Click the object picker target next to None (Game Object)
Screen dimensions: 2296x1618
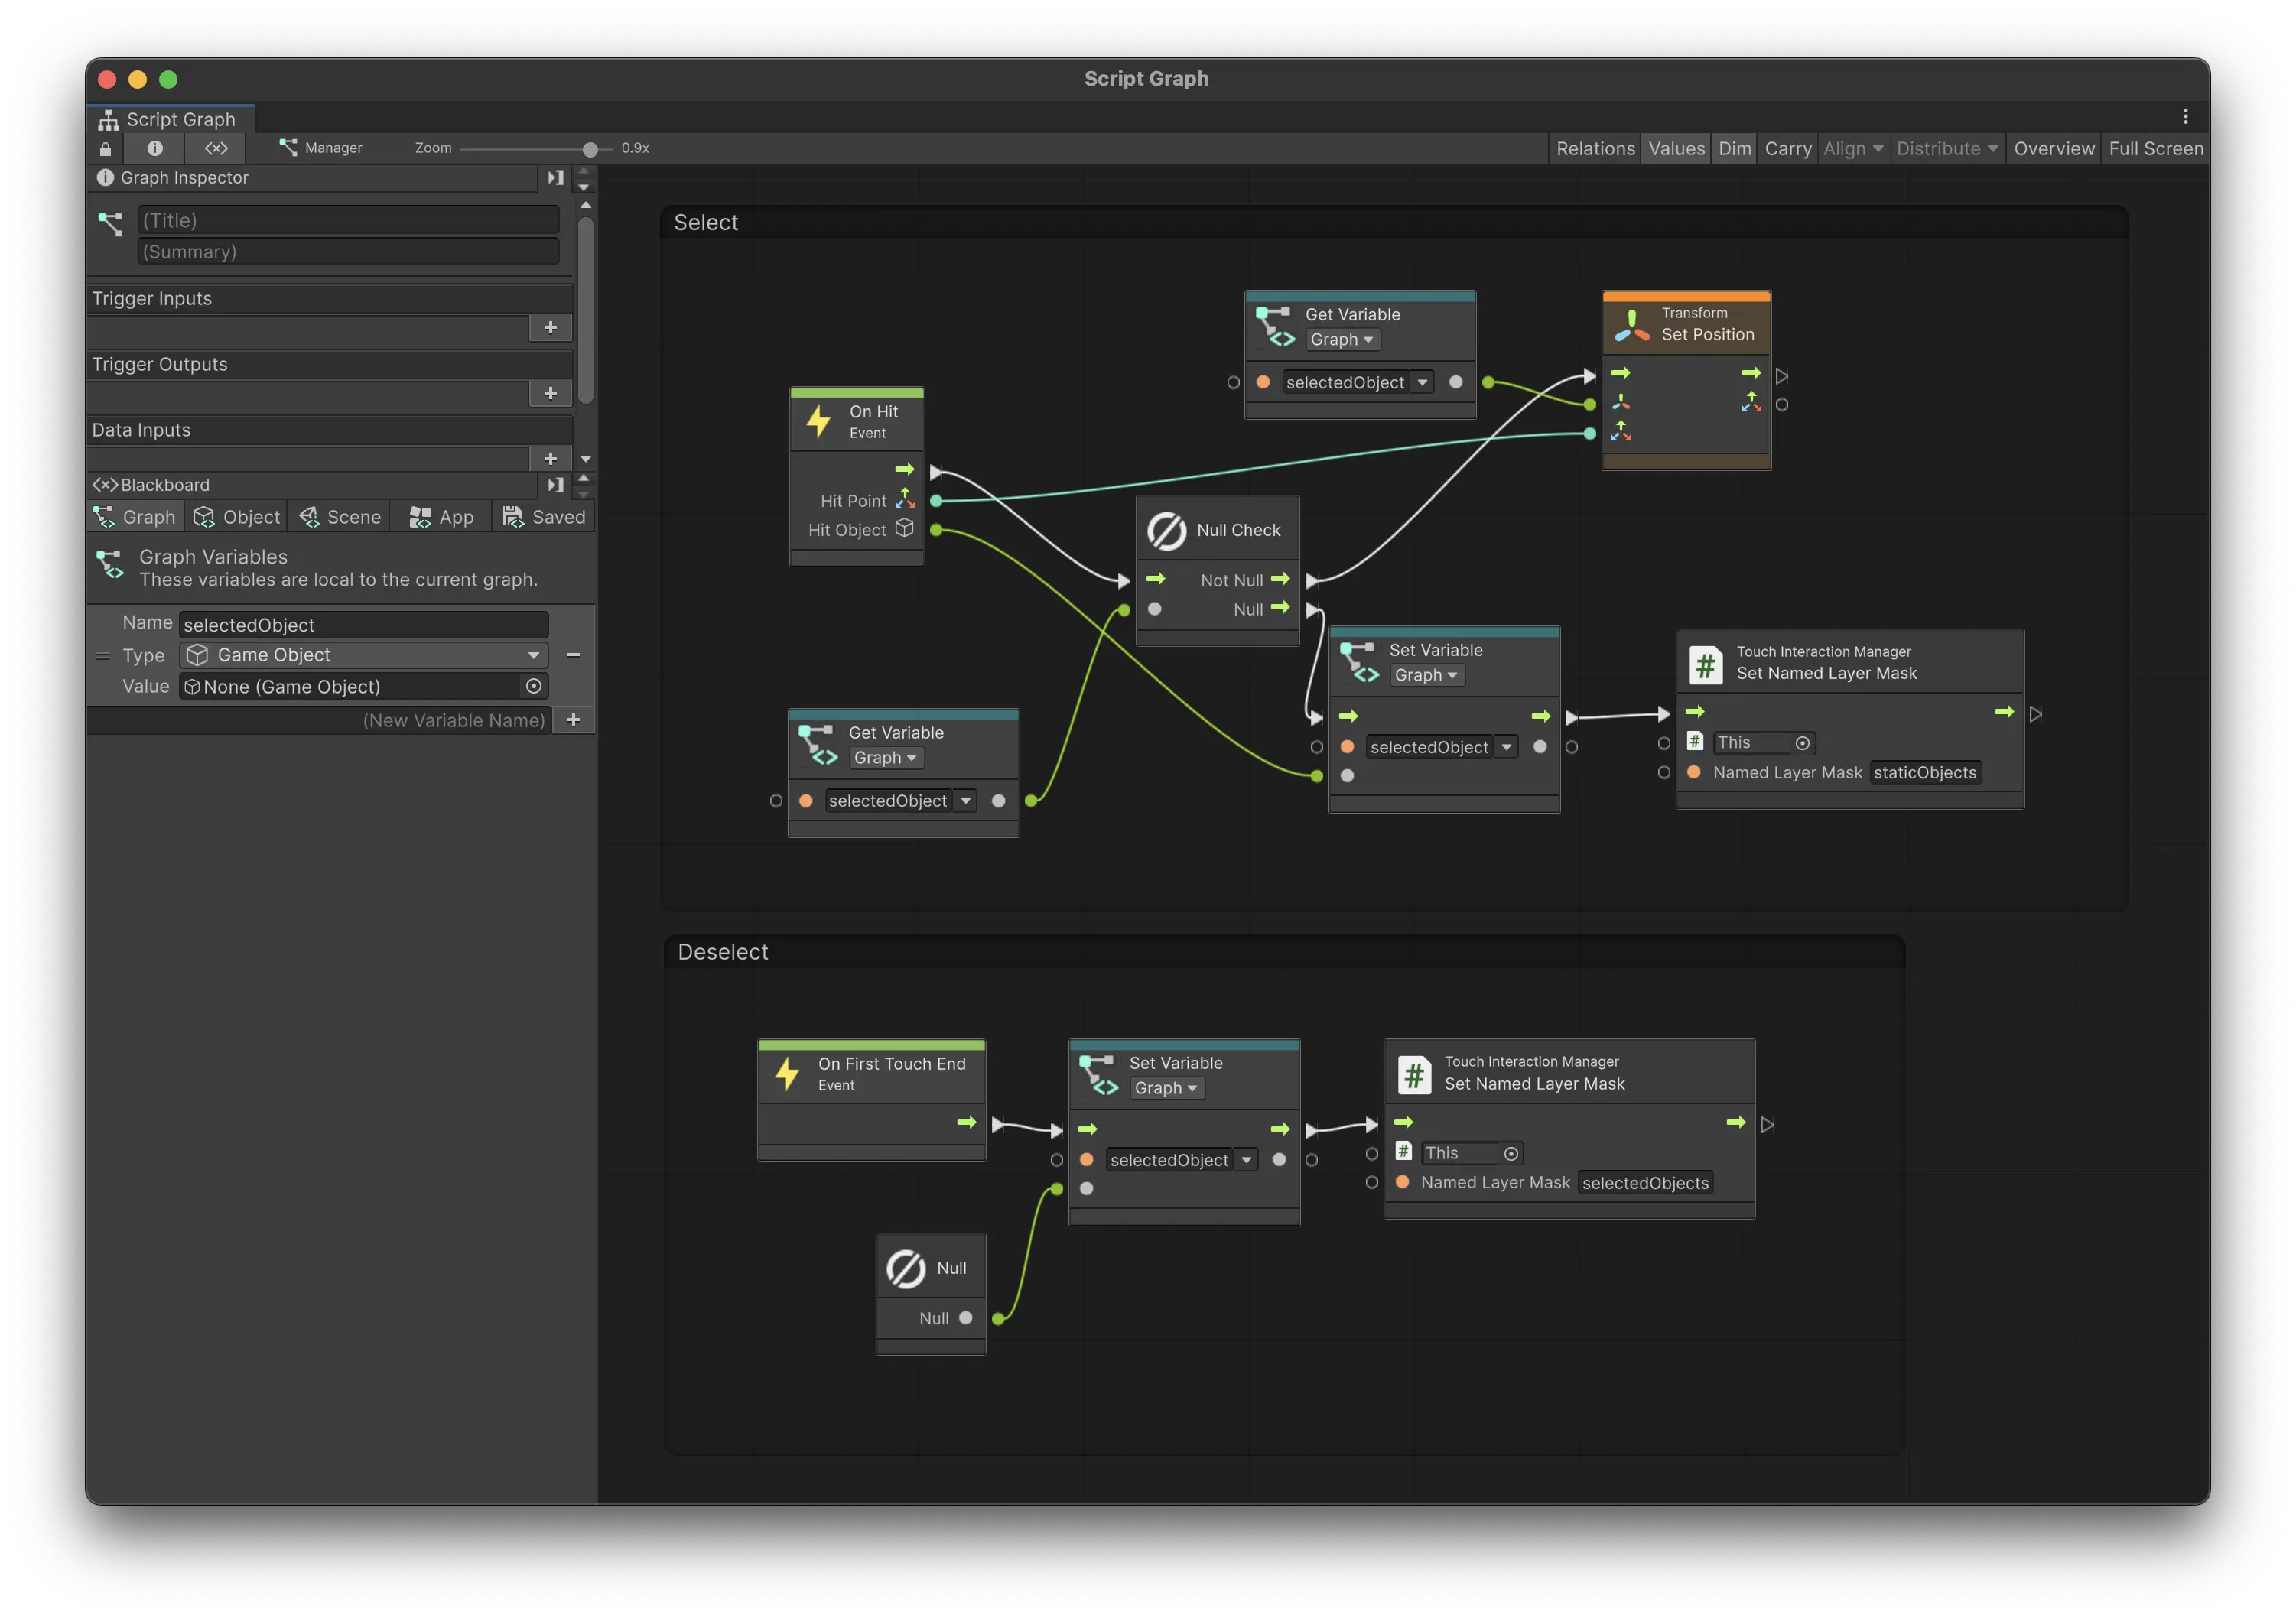tap(533, 686)
